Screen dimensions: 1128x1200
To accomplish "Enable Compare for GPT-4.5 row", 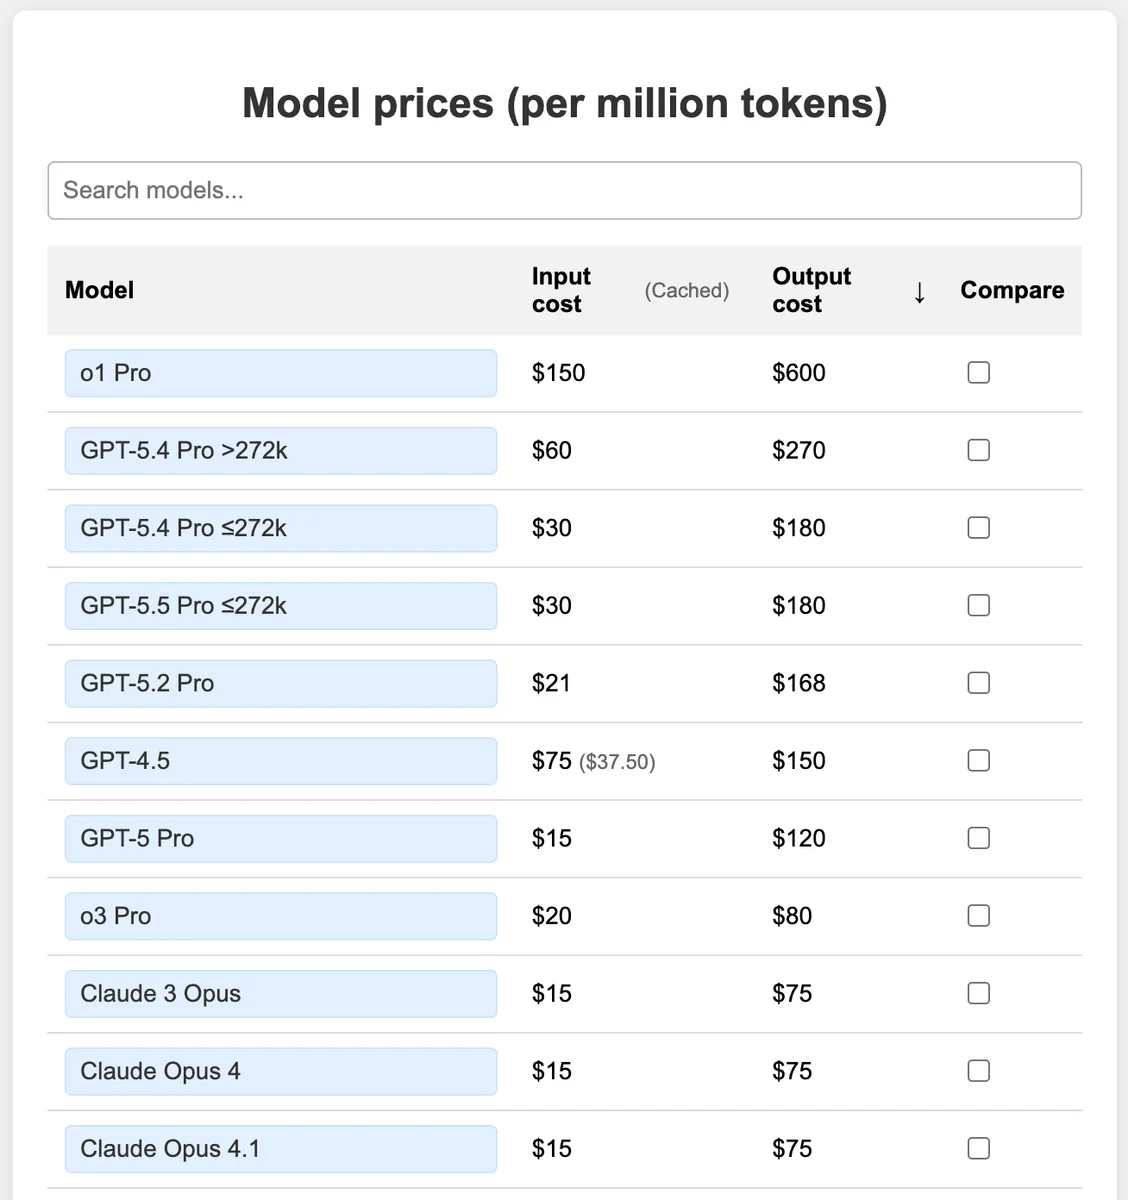I will point(979,761).
